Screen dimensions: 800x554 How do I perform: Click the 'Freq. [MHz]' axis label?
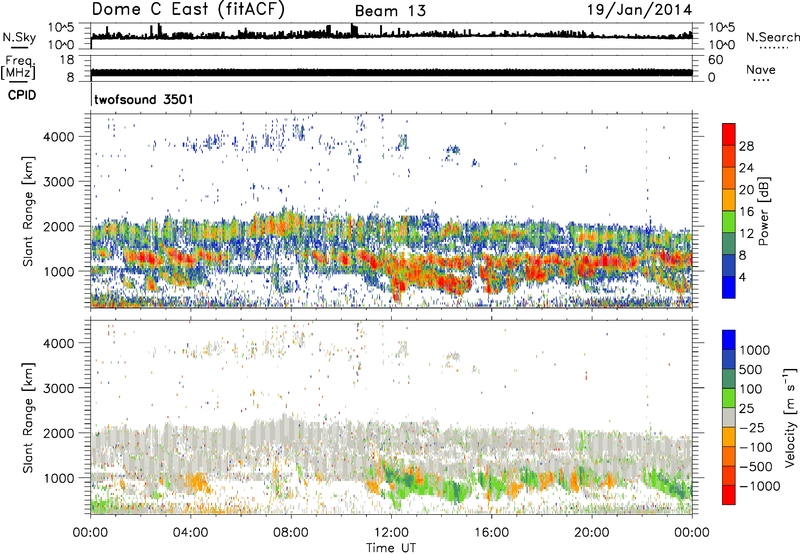(18, 68)
